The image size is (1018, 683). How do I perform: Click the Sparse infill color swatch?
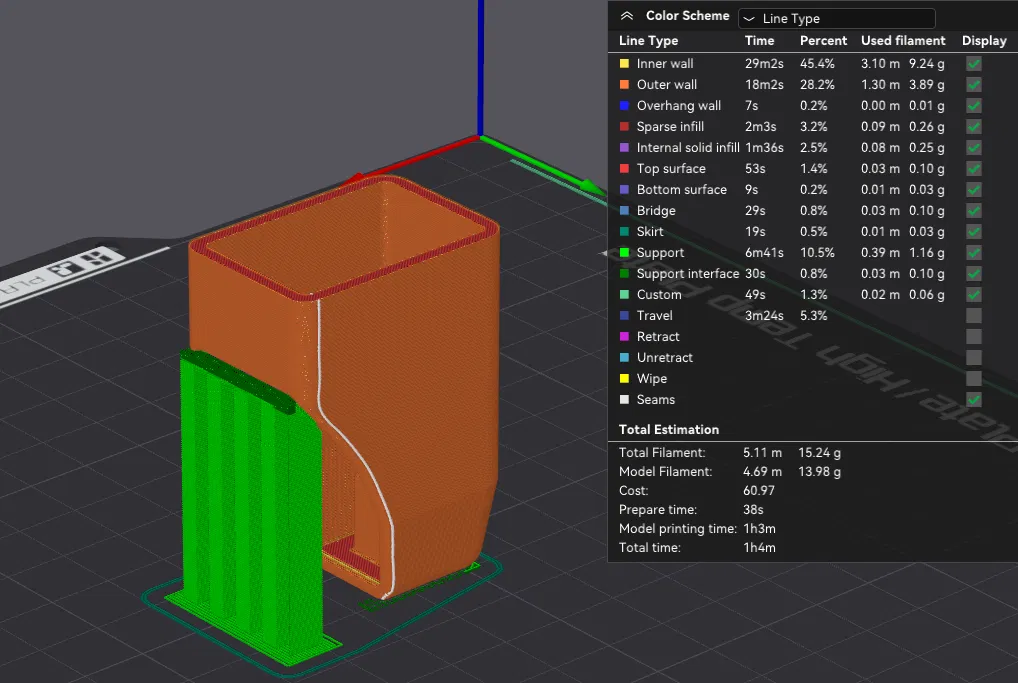click(x=625, y=127)
